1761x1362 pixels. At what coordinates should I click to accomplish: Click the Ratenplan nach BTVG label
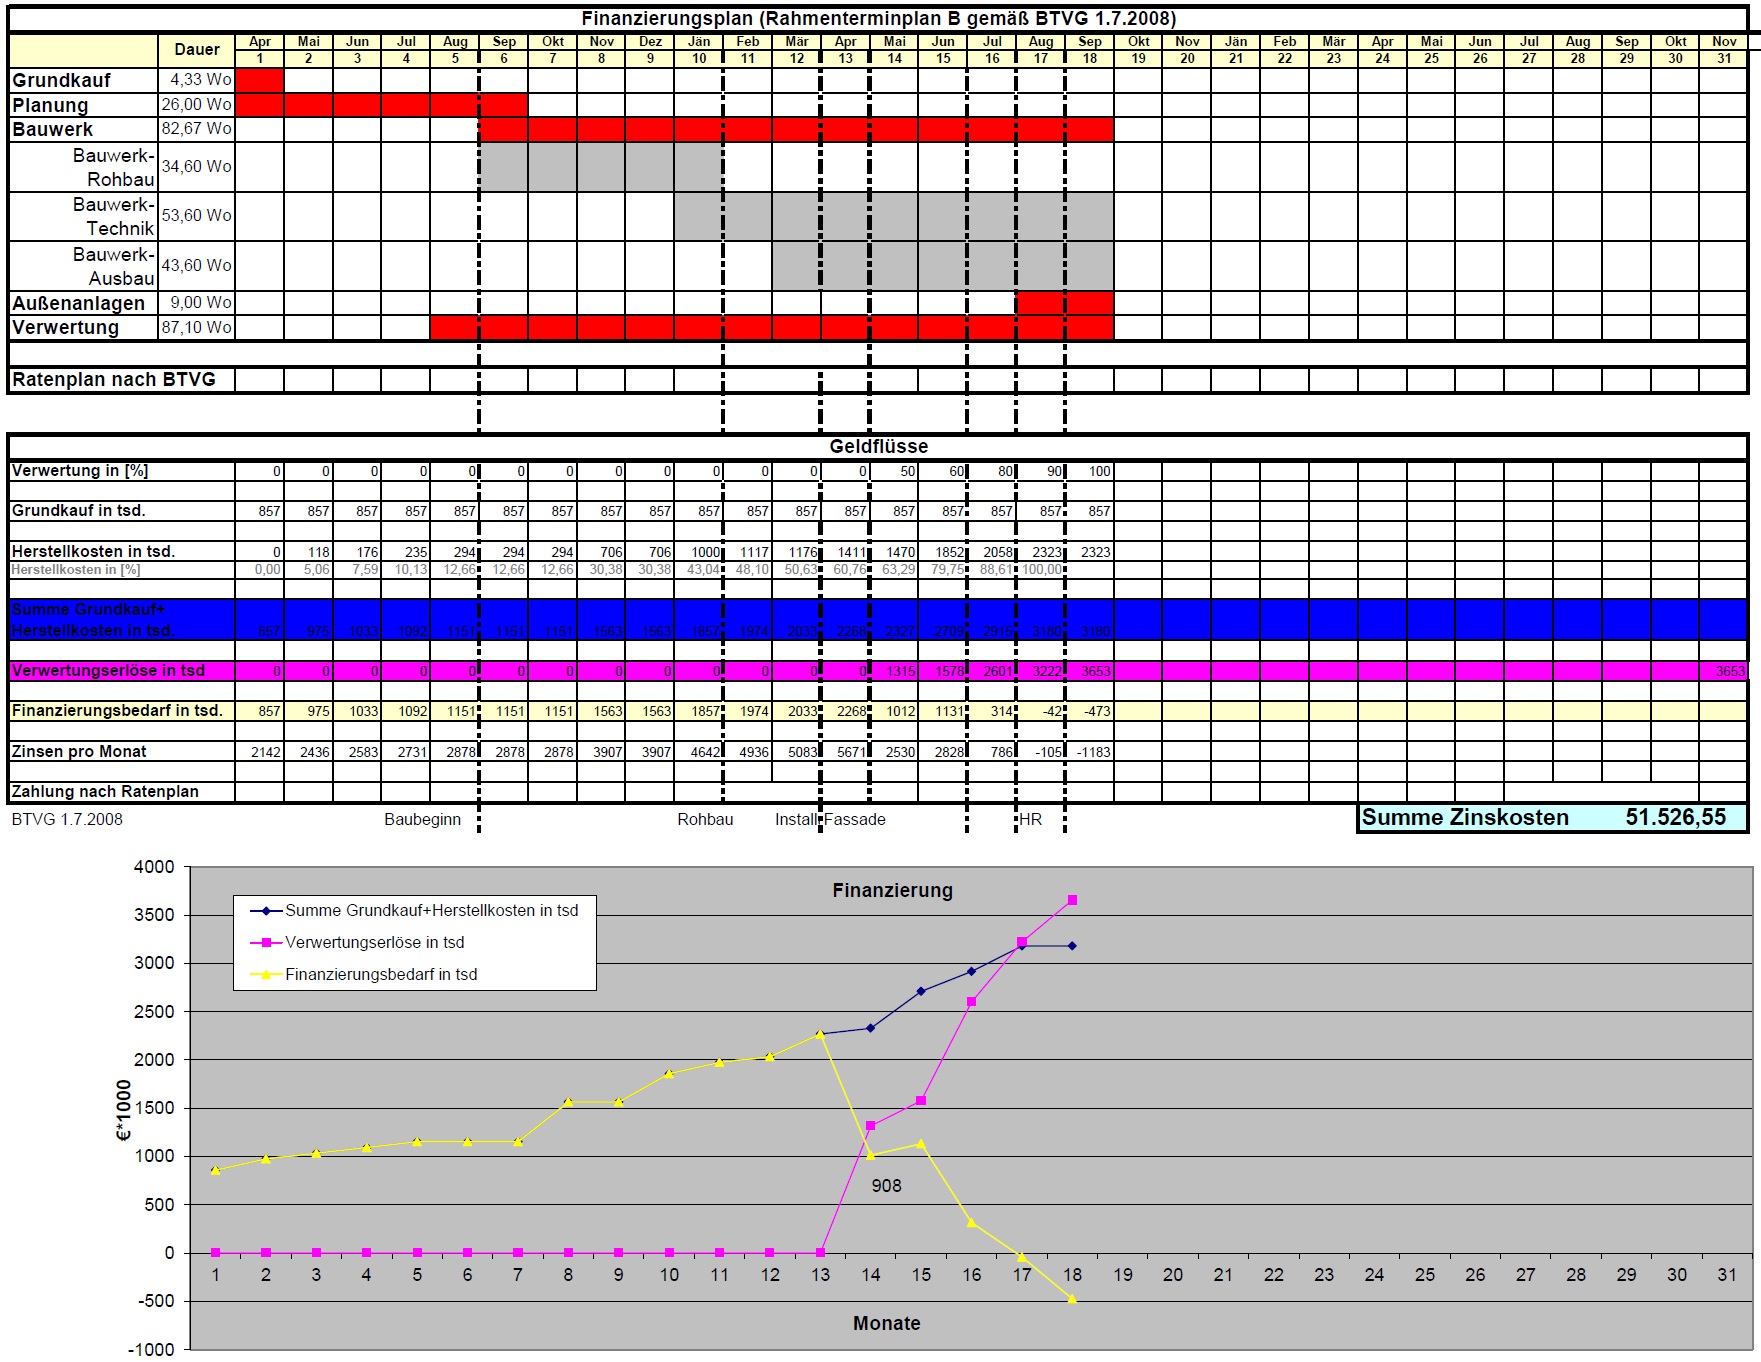[114, 379]
